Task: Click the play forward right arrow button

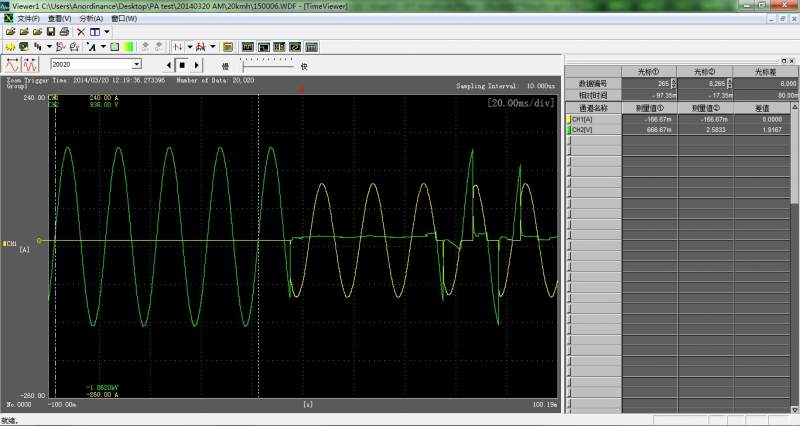Action: pos(196,65)
